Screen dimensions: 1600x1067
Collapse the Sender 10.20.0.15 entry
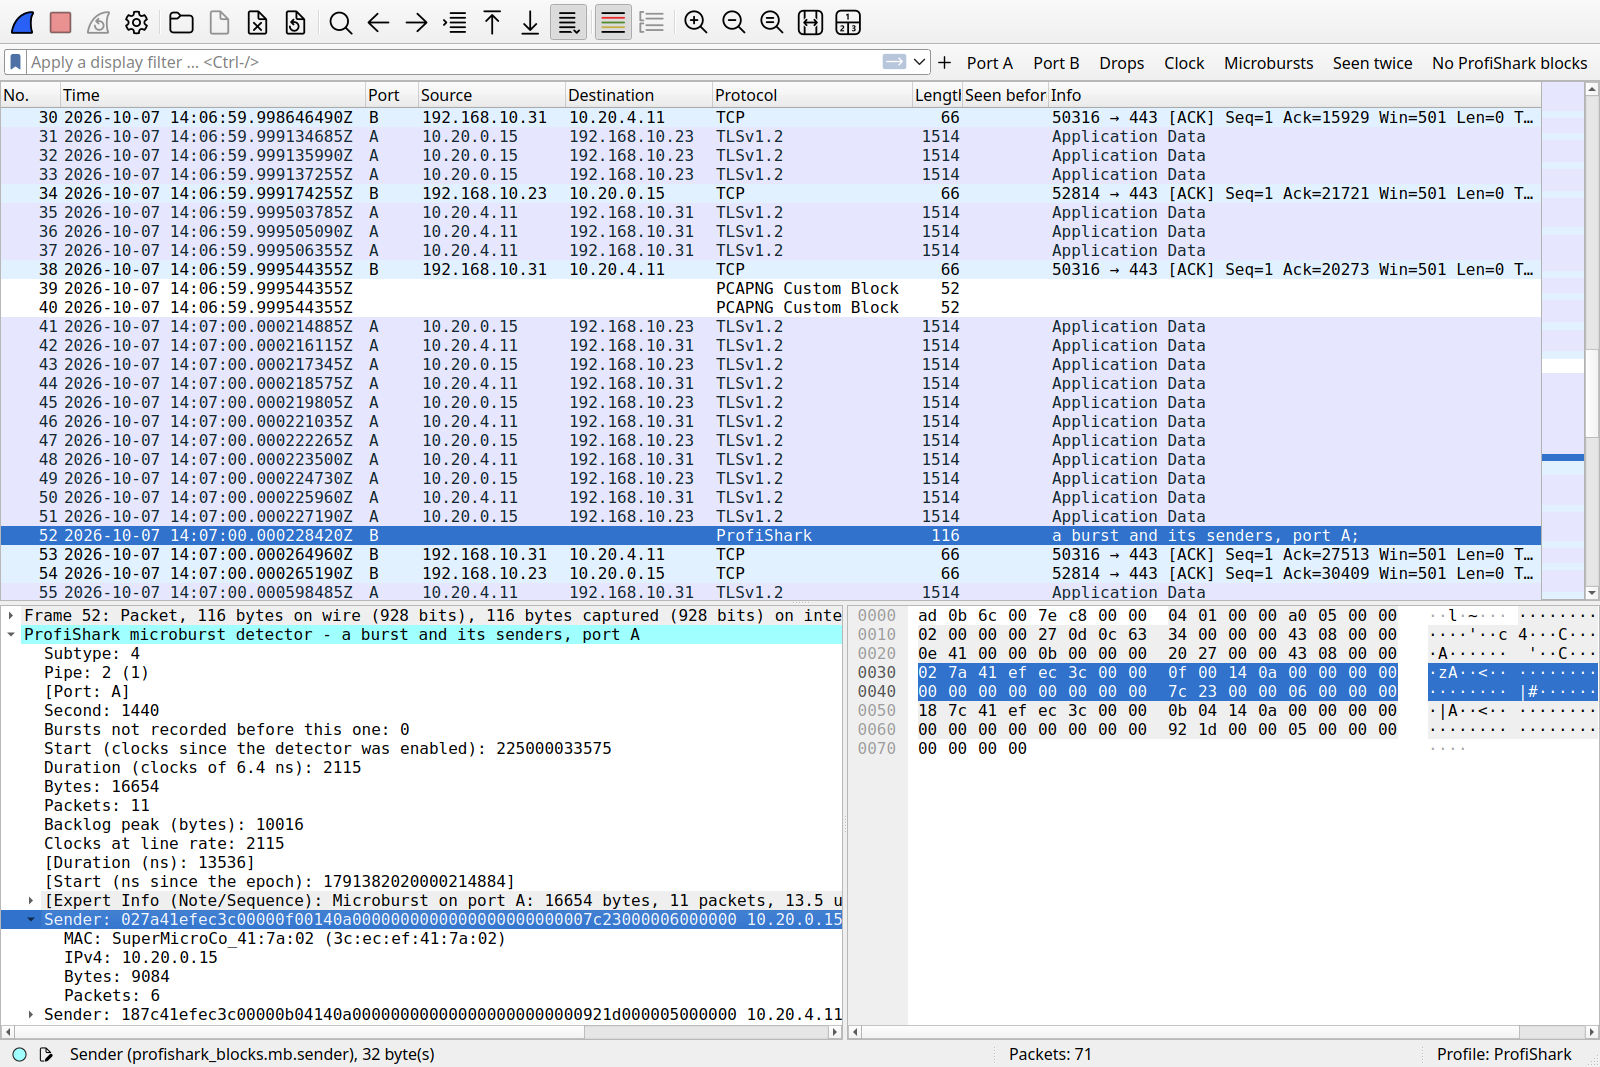pos(31,920)
